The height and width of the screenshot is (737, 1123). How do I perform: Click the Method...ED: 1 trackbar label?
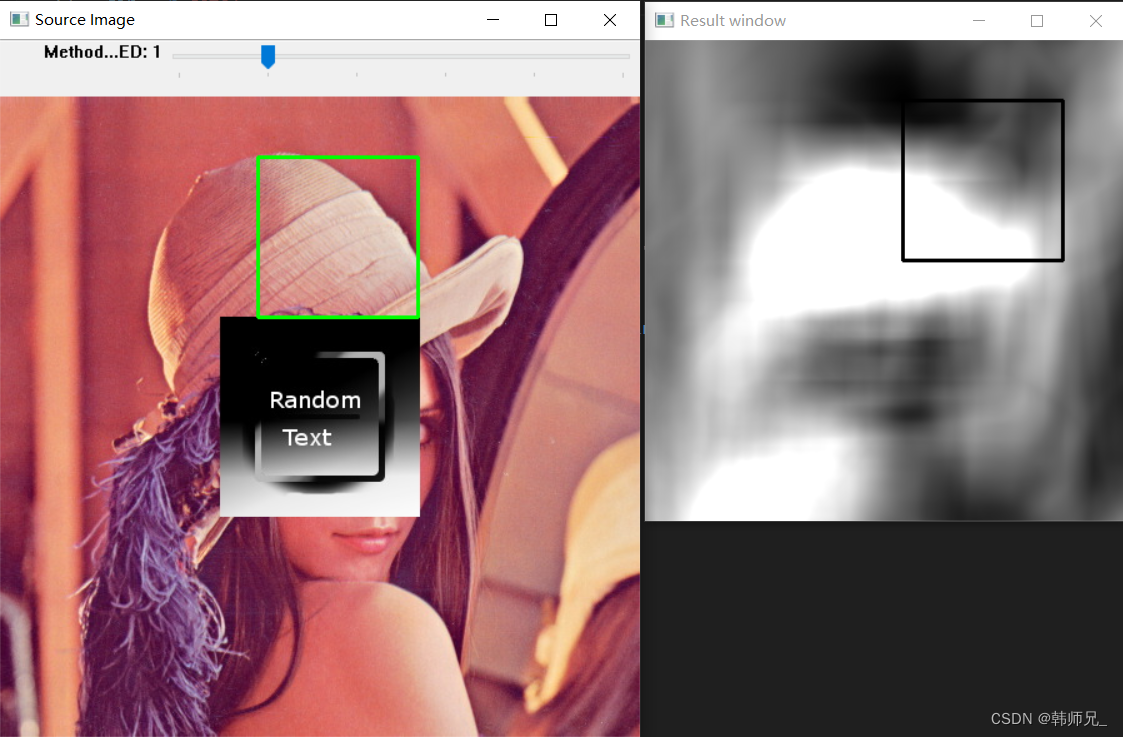point(101,52)
